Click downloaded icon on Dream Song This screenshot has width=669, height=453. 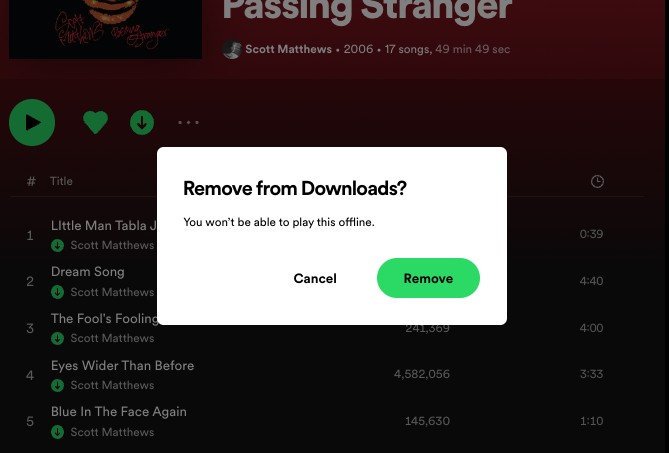click(58, 292)
